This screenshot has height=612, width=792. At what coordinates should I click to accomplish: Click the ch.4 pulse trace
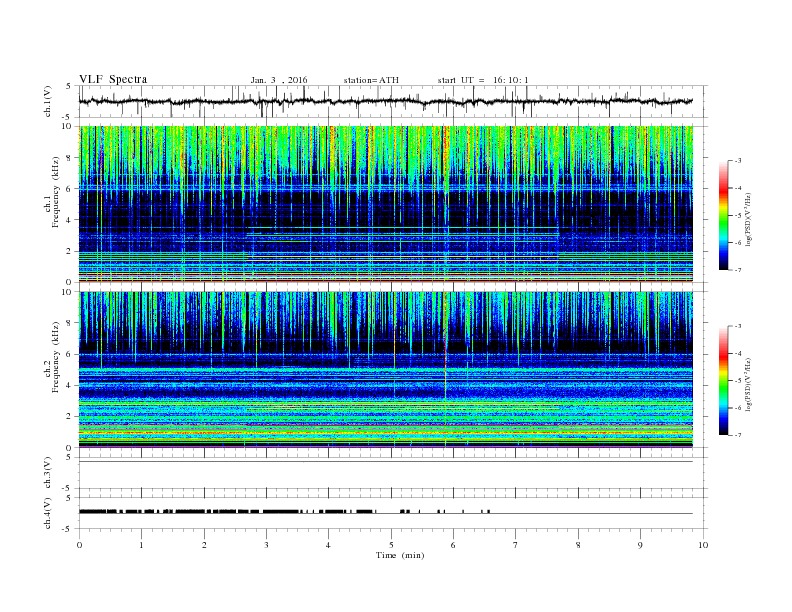click(x=385, y=512)
